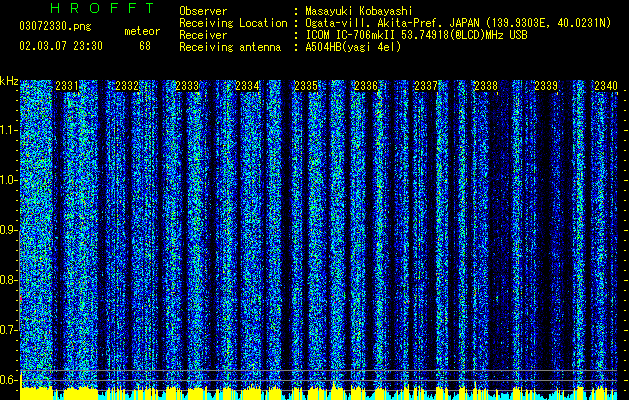The height and width of the screenshot is (400, 629).
Task: Click the 2340 time marker
Action: [606, 86]
